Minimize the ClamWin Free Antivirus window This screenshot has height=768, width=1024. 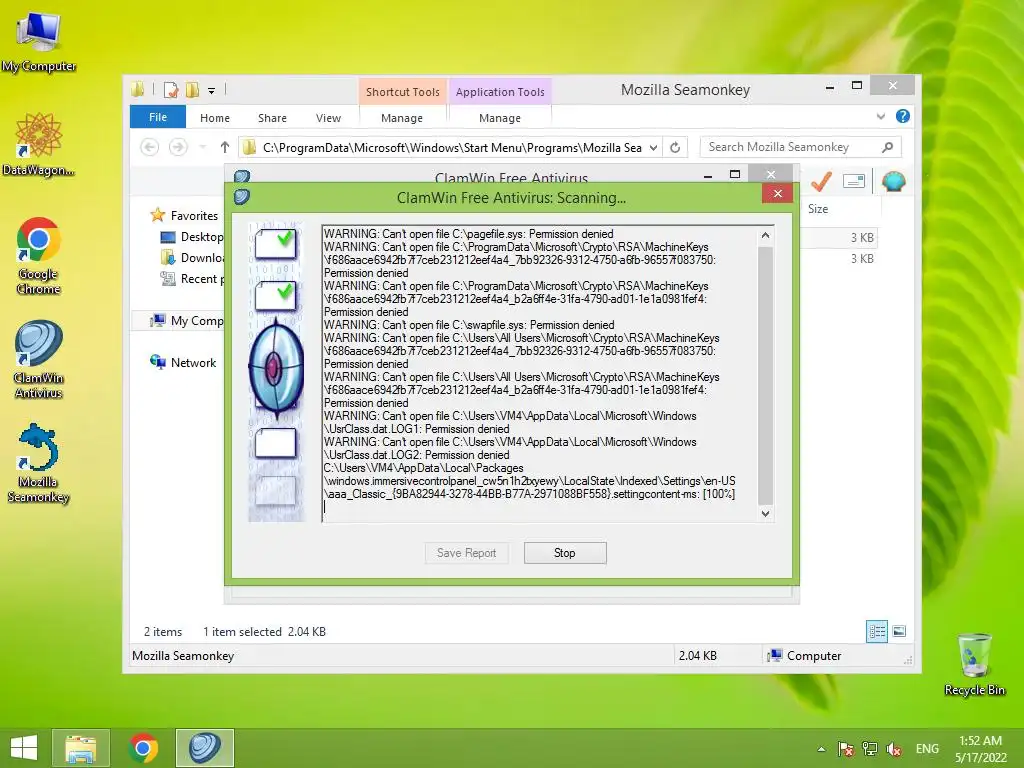(708, 176)
